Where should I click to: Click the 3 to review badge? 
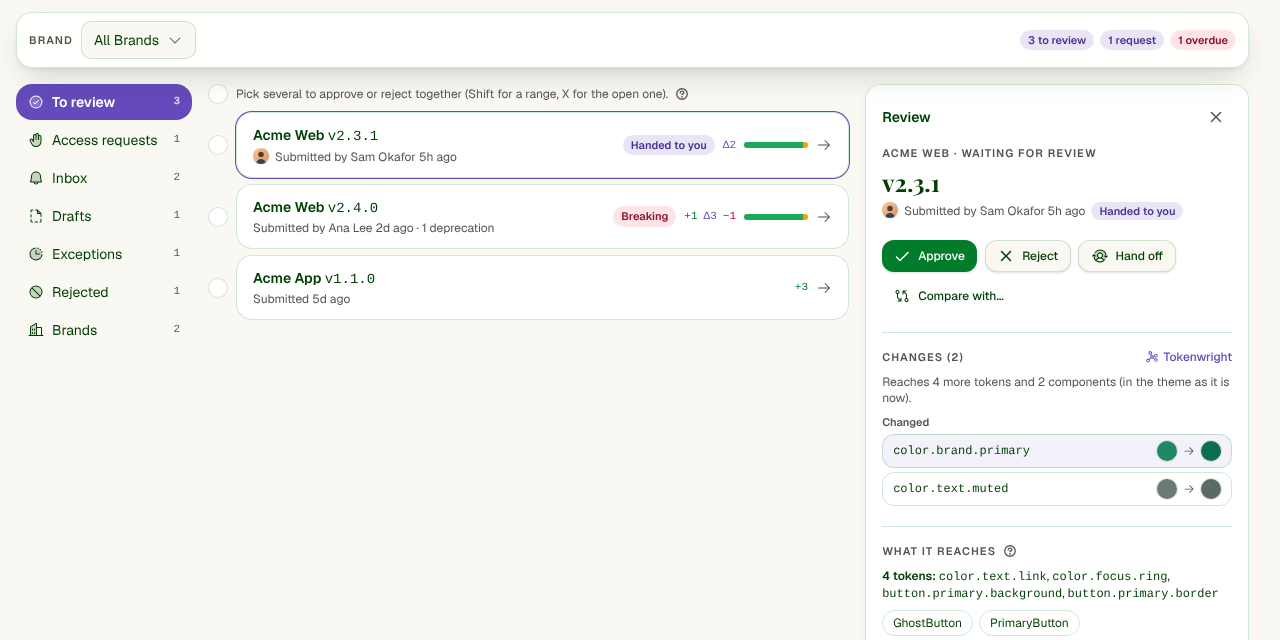(1057, 40)
